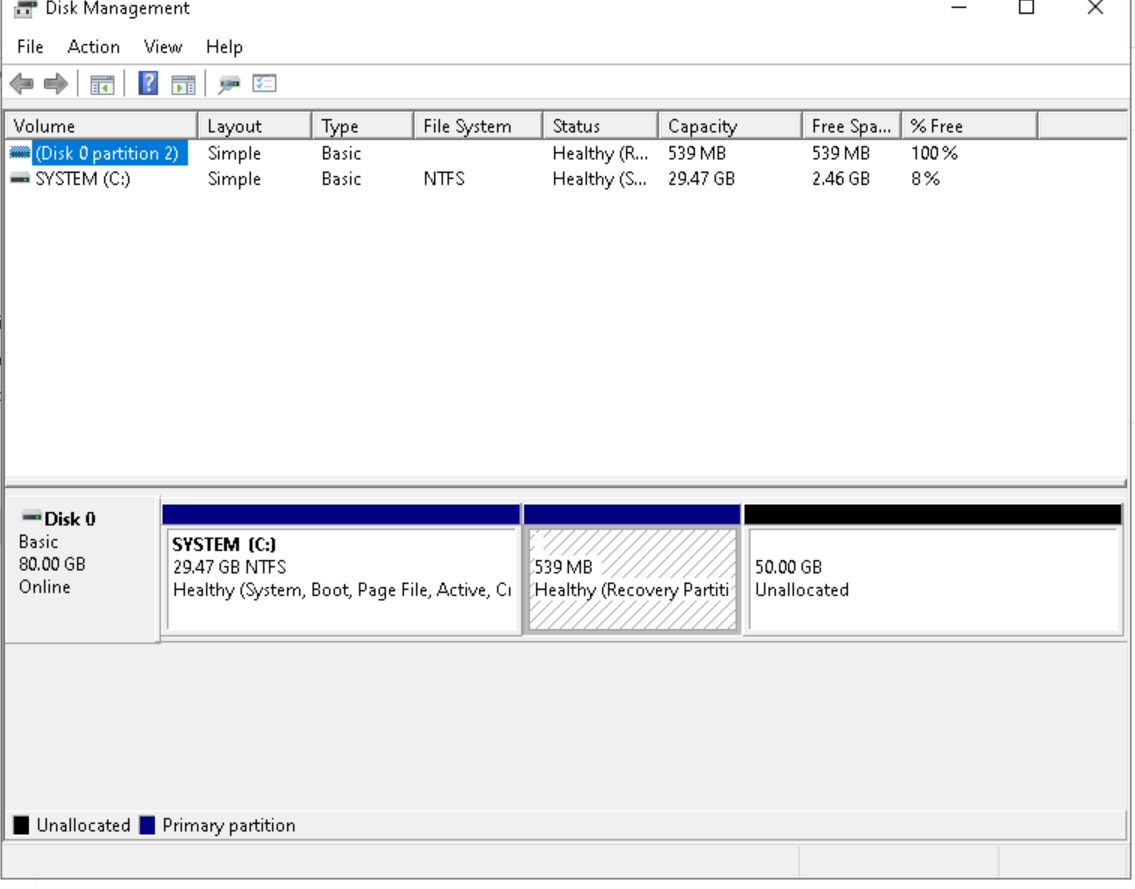Click the Forward arrow toolbar icon

[55, 85]
